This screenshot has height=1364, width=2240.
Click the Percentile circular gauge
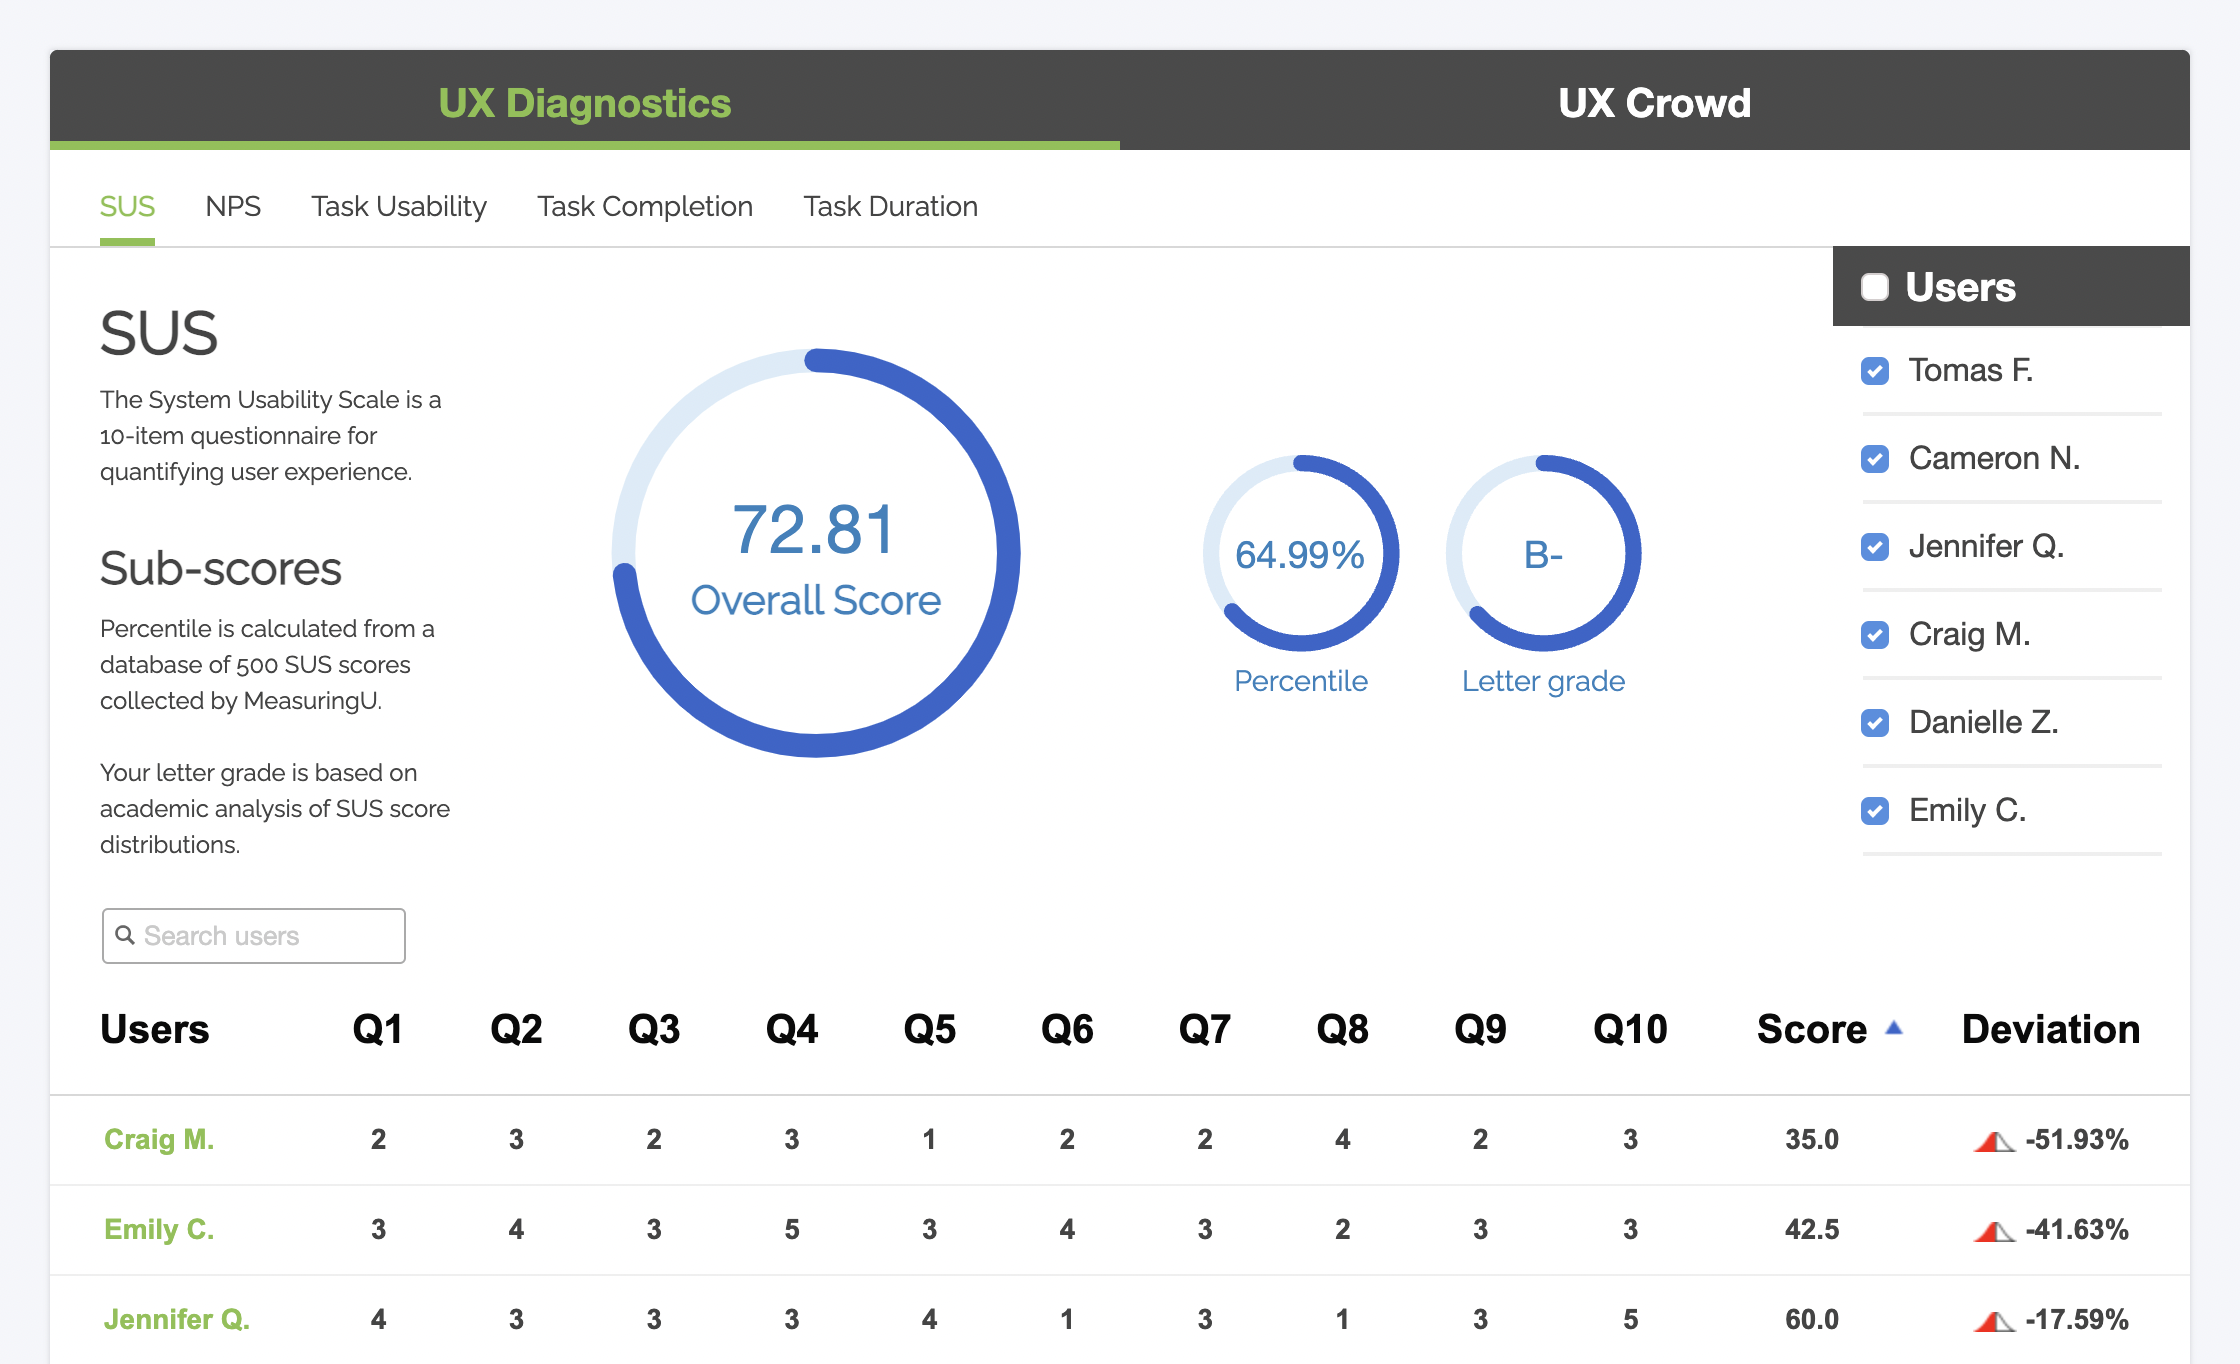pyautogui.click(x=1300, y=554)
